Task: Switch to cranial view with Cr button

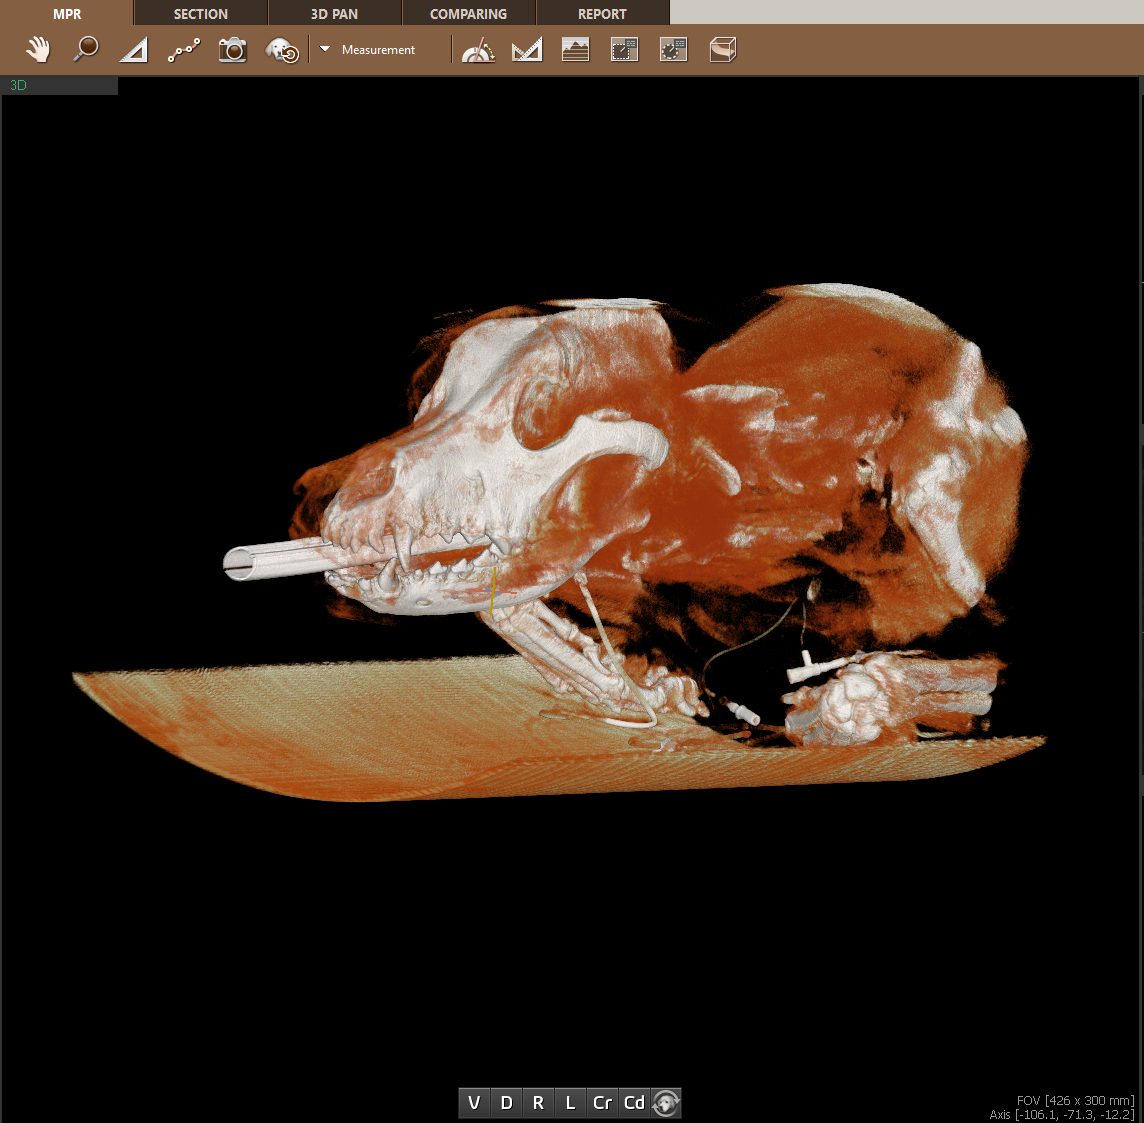Action: (x=602, y=1102)
